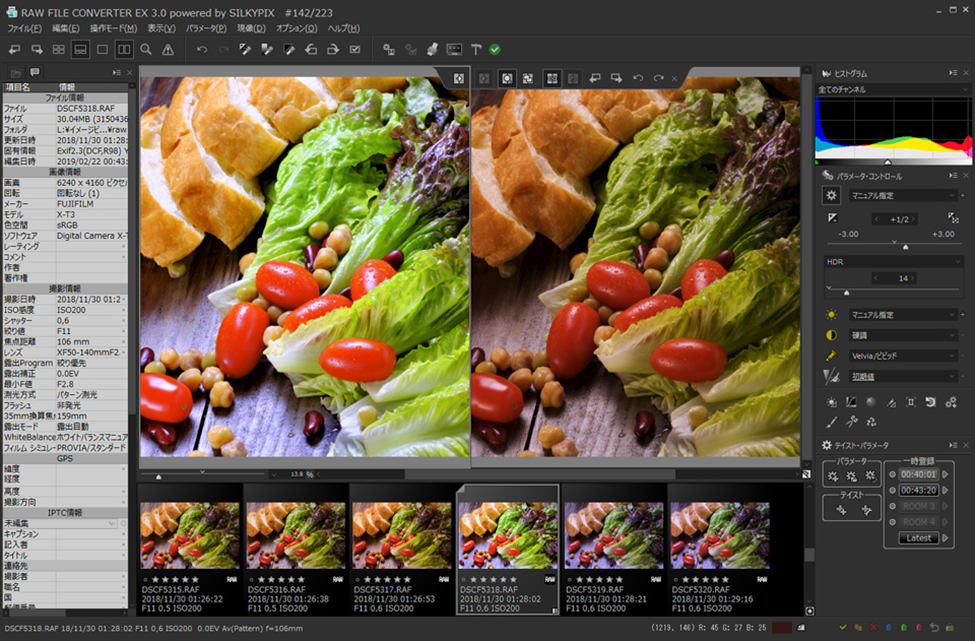Toggle the highlight warning triangle icon
The width and height of the screenshot is (975, 641).
point(168,50)
